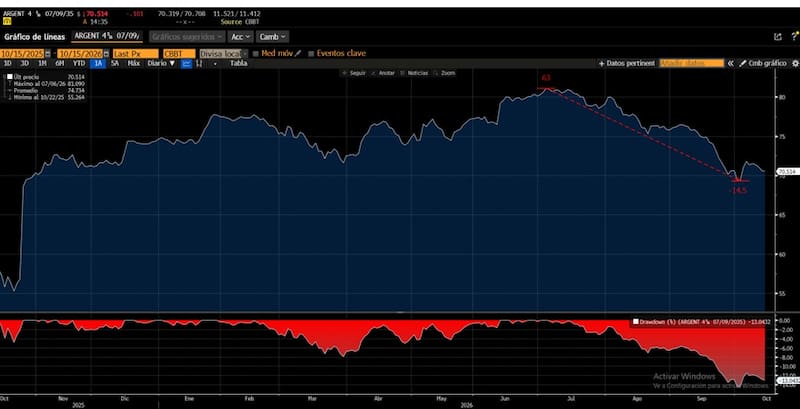Select the YTD range tab
This screenshot has height=409, width=800.
(79, 63)
